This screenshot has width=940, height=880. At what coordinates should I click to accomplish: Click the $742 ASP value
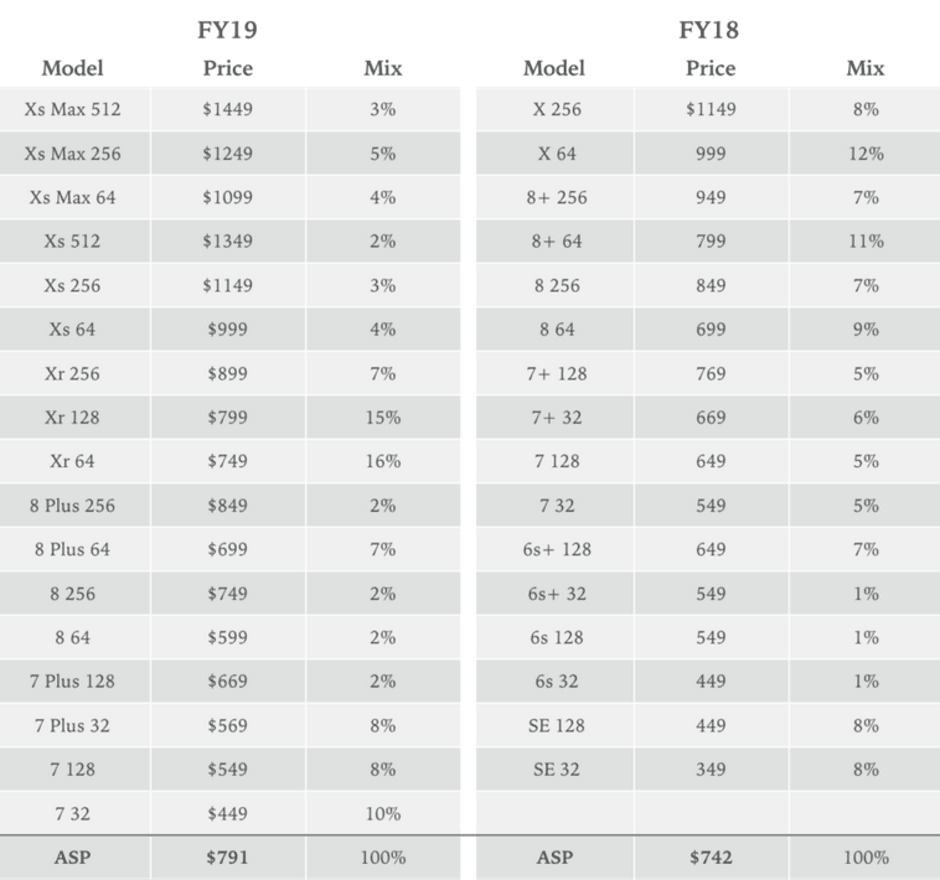710,857
